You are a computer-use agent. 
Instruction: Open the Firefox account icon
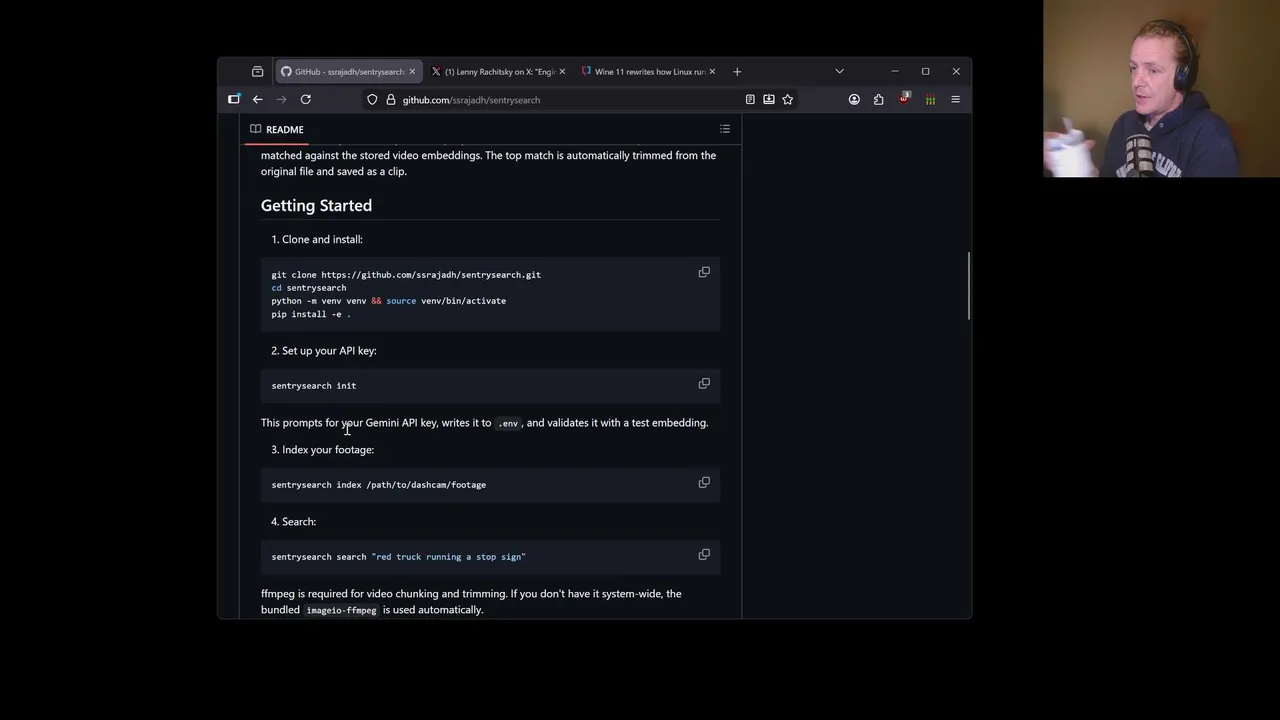(x=854, y=100)
